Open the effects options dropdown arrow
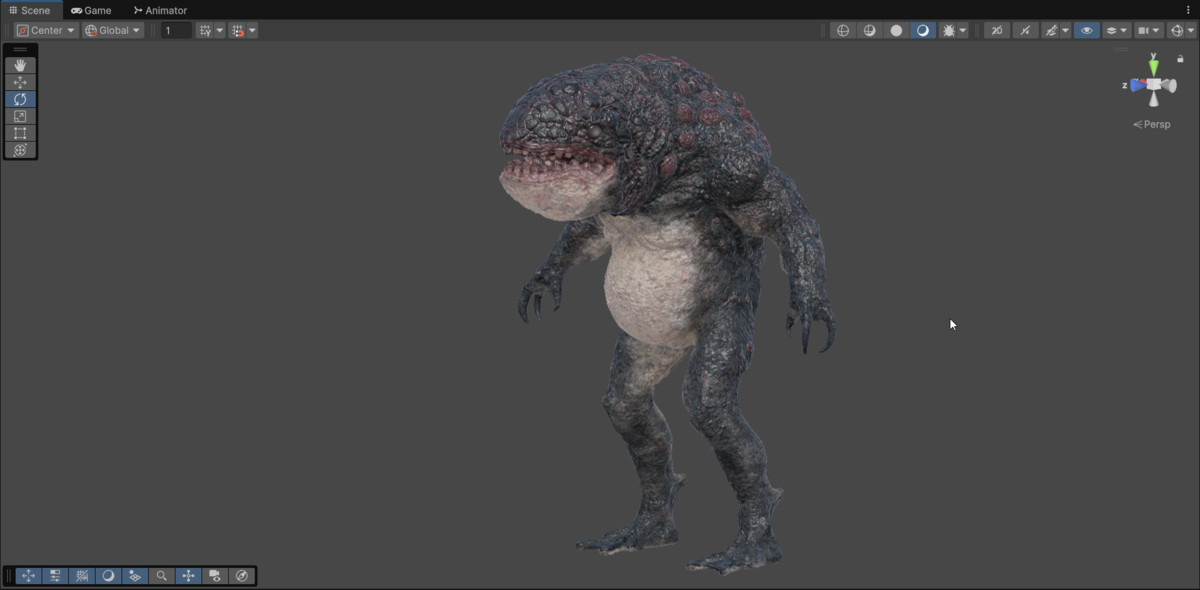Screen dimensions: 1200x590 pyautogui.click(x=1066, y=30)
